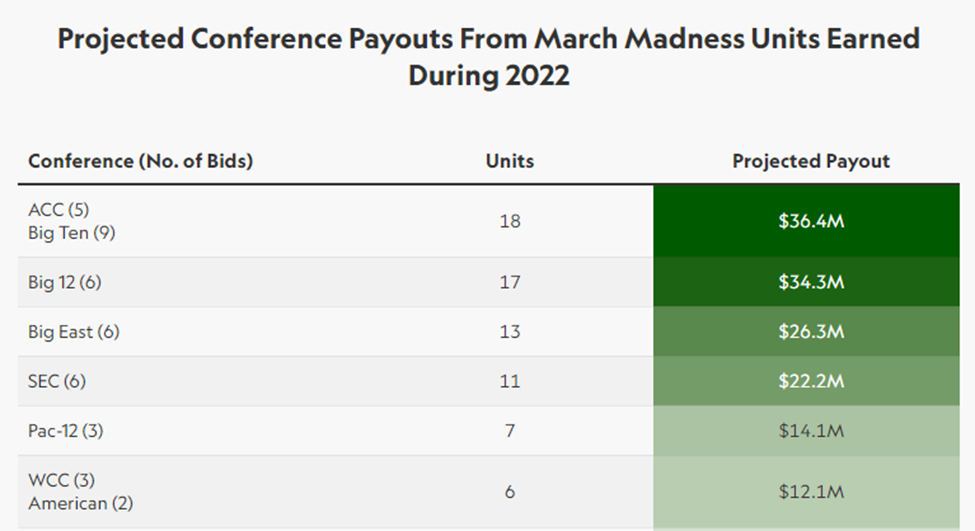Click the Projected Payout column header
Viewport: 975px width, 531px height.
[x=811, y=161]
